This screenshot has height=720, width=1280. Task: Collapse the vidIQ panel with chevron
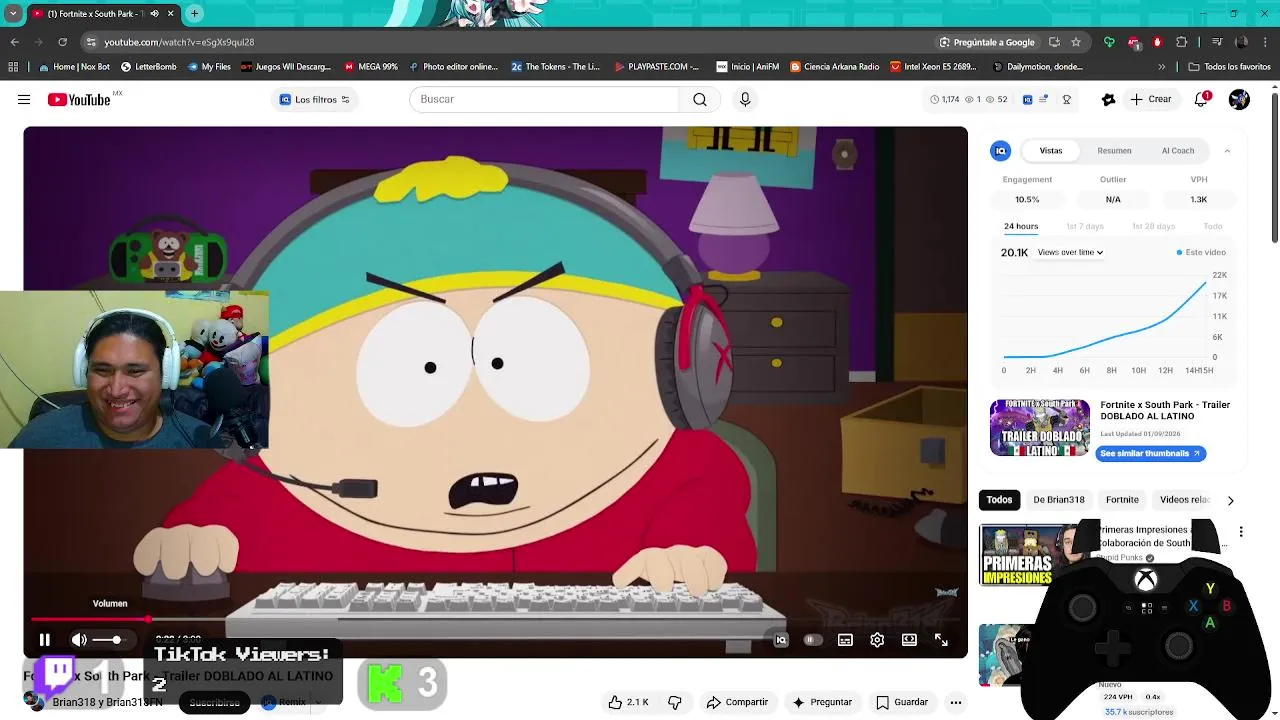tap(1227, 151)
